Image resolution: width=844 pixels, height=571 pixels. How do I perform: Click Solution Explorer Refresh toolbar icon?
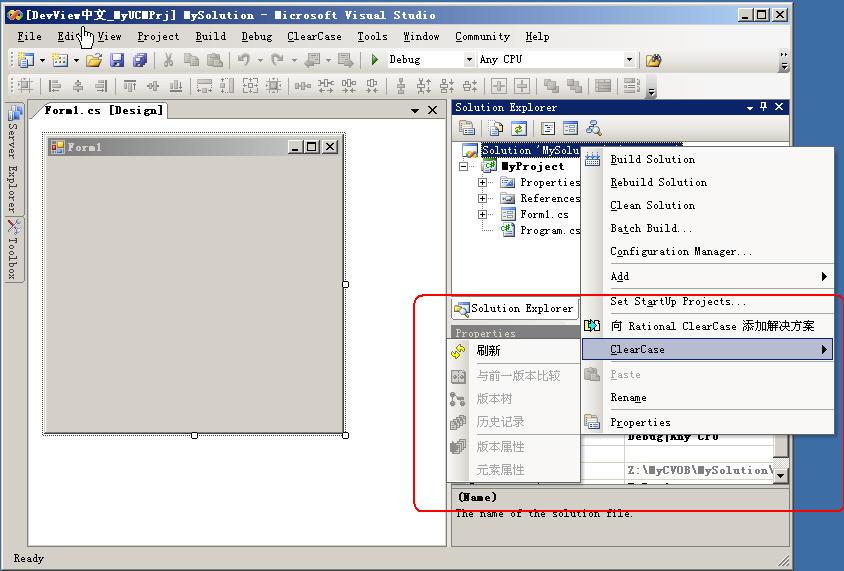tap(519, 128)
